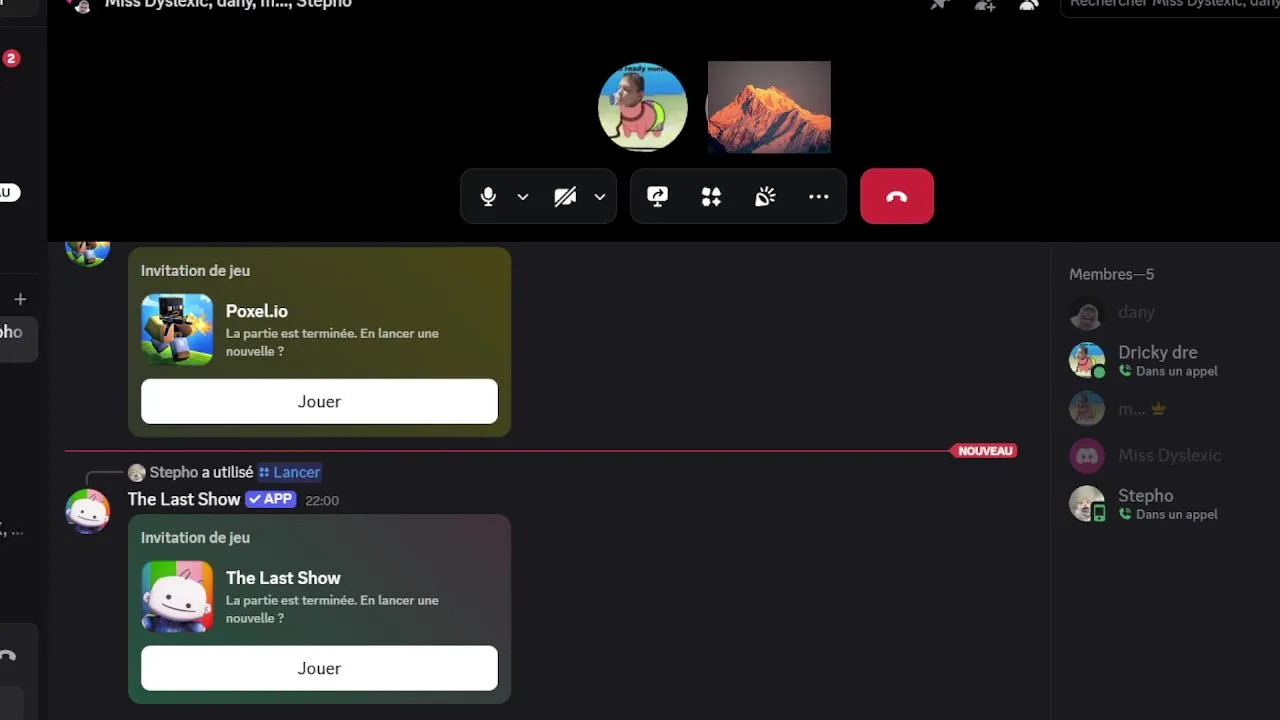Screen dimensions: 1280x720
Task: Select the m... member with crown
Action: [x=1160, y=408]
